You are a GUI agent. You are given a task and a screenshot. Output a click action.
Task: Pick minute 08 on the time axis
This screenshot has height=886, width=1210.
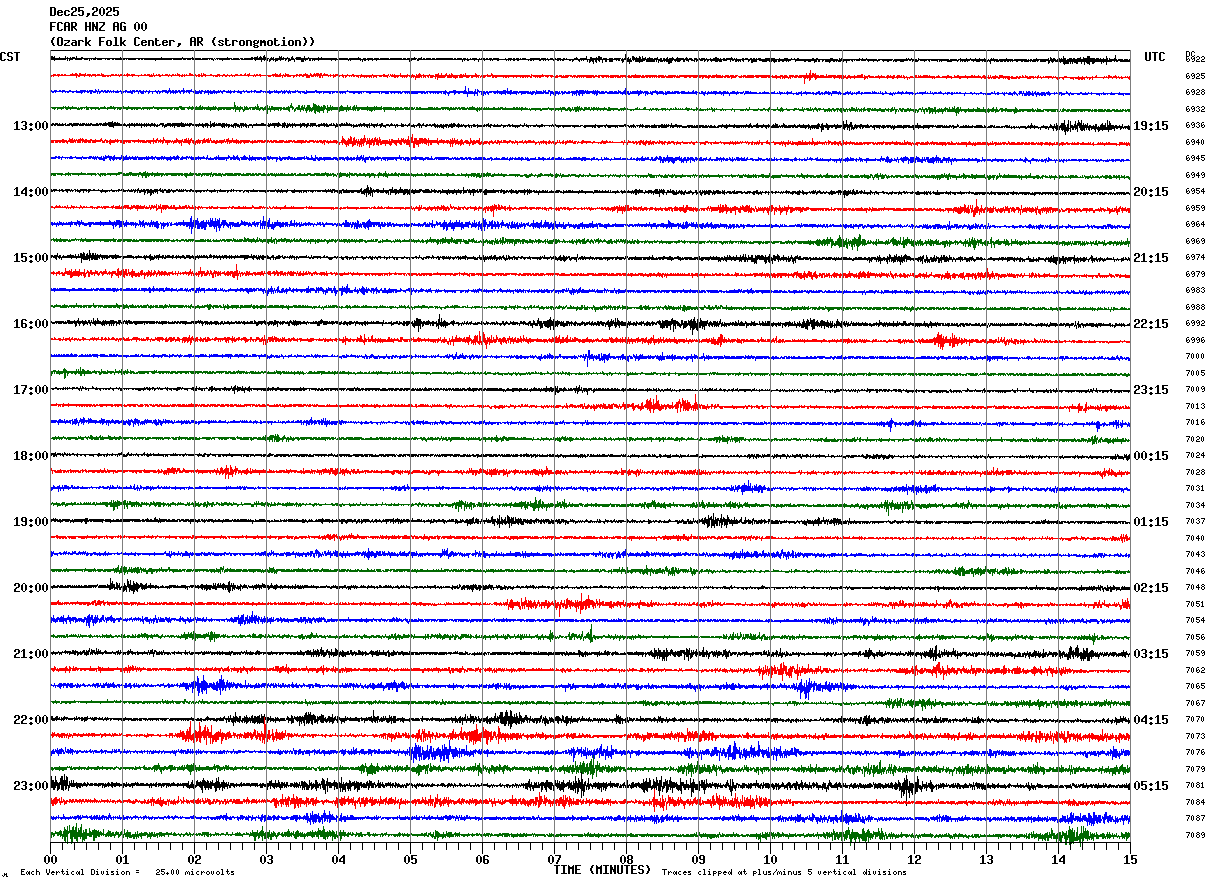point(626,859)
